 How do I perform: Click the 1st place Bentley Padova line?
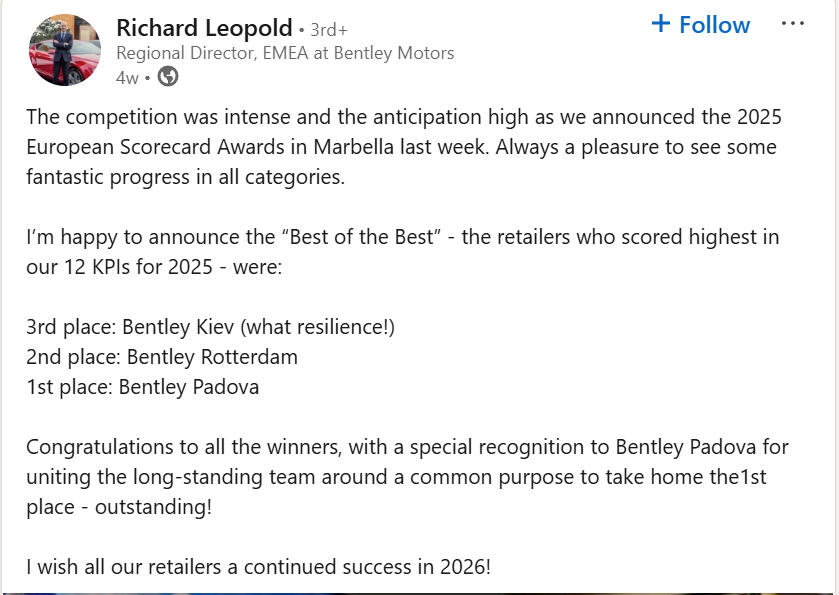(x=143, y=387)
